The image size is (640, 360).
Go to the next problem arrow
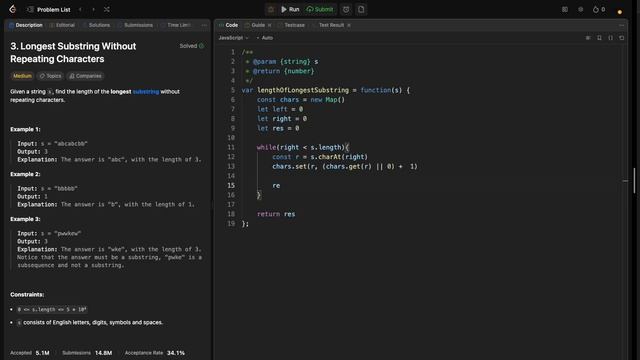(x=93, y=9)
